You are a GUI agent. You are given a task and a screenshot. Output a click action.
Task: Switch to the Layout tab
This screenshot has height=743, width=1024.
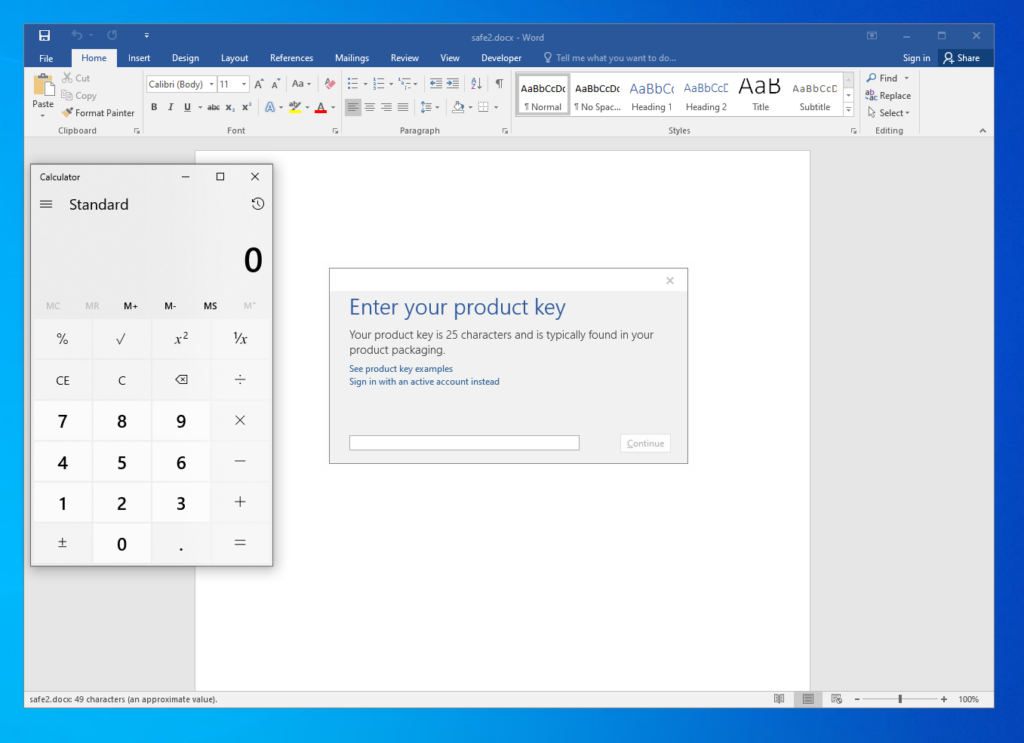(234, 58)
